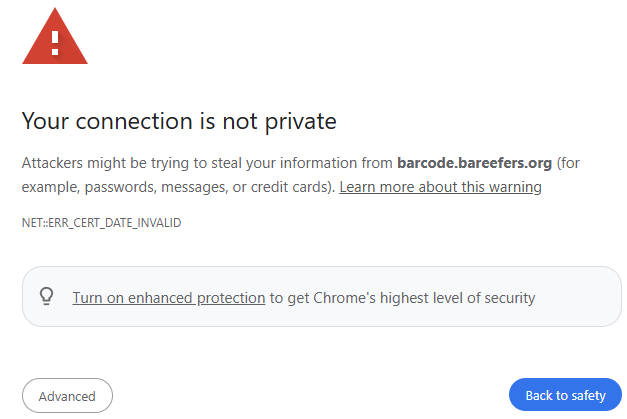Click the word messages in the warning text
This screenshot has height=419, width=627.
[194, 187]
